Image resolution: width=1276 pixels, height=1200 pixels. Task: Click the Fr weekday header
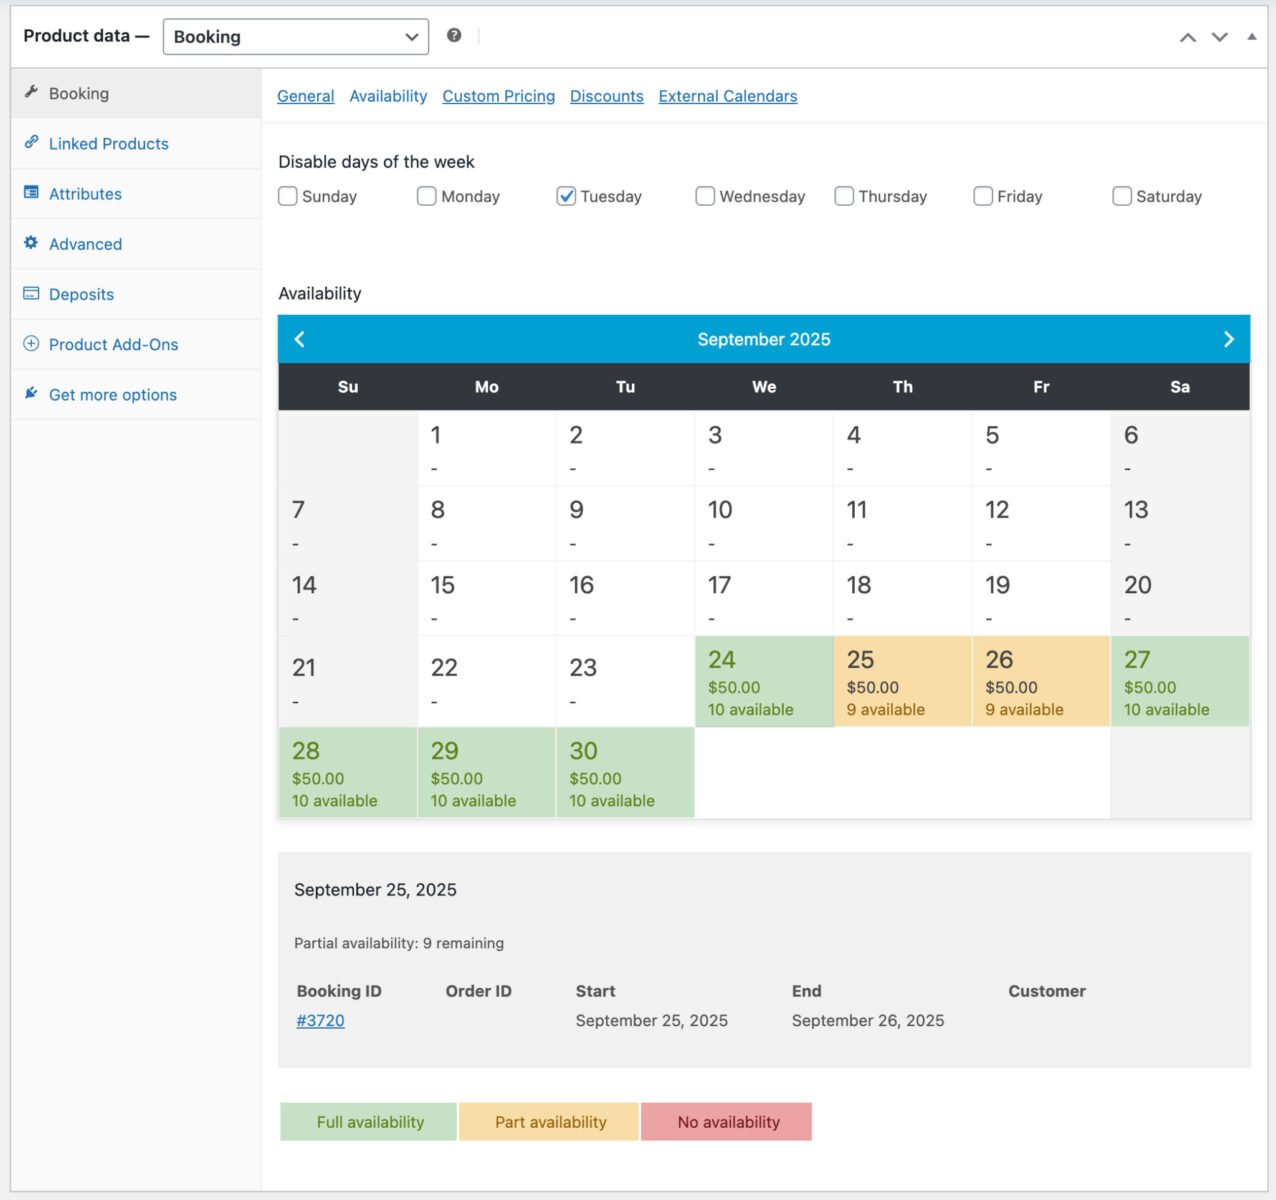tap(1041, 387)
